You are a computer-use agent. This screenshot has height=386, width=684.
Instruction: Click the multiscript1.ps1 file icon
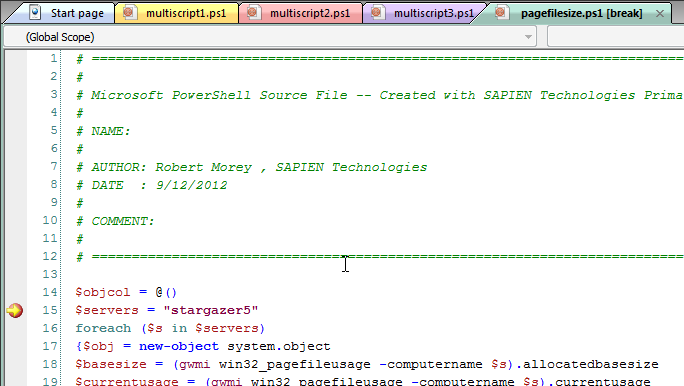(x=129, y=13)
